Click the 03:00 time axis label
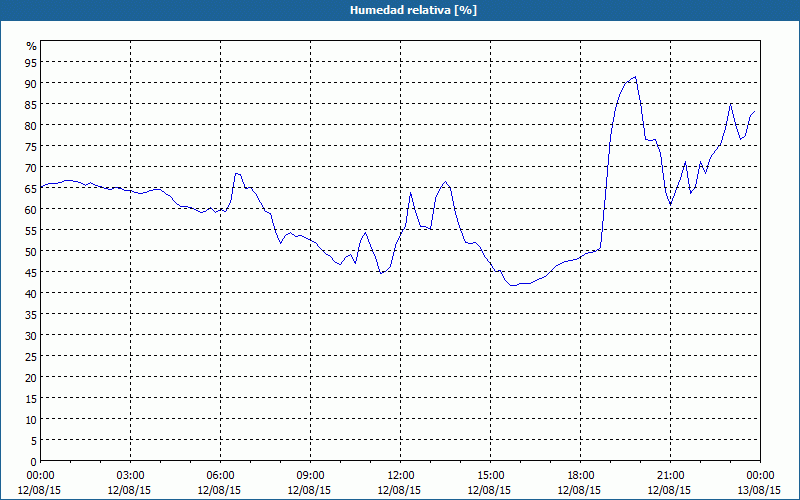800x500 pixels. pyautogui.click(x=131, y=476)
